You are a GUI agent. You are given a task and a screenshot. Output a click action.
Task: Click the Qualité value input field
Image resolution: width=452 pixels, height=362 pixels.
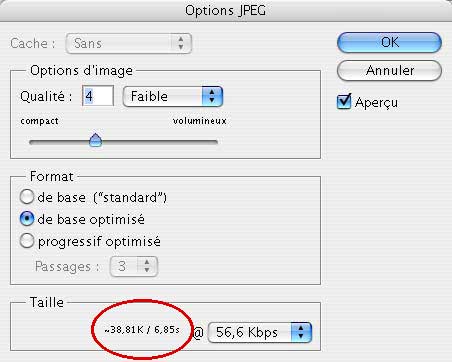pos(98,96)
